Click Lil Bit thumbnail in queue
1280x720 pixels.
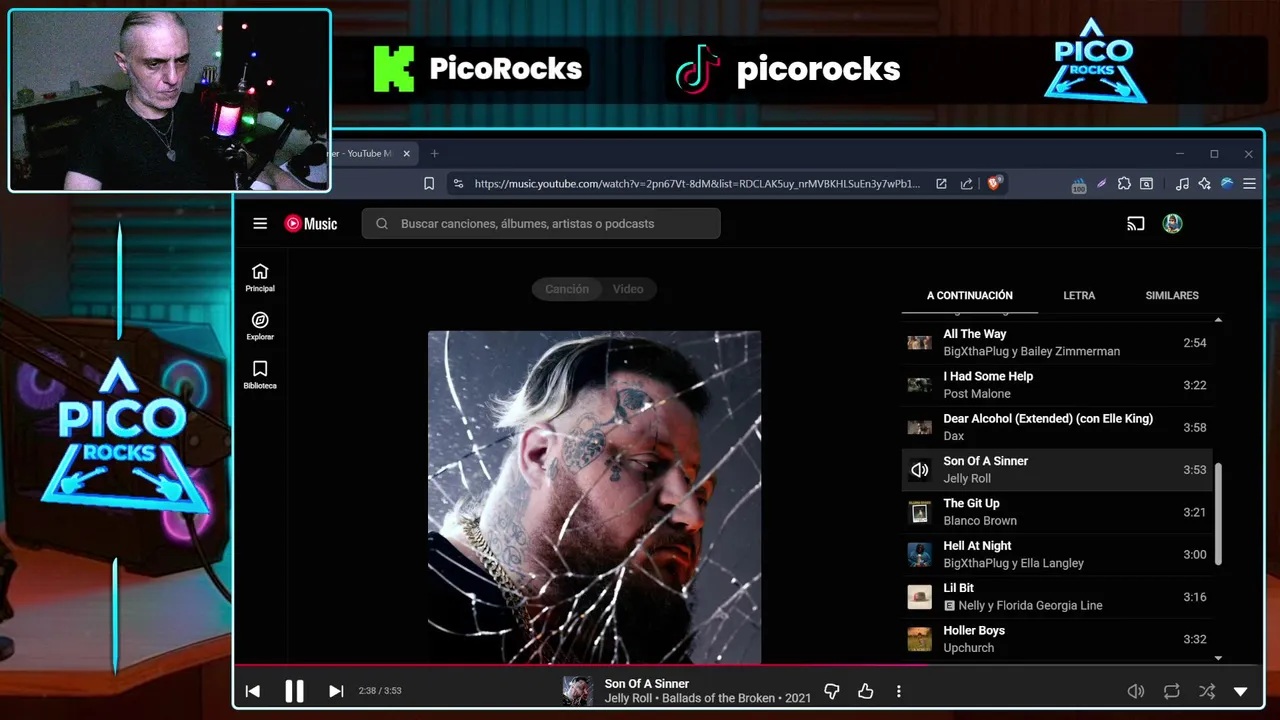[x=919, y=597]
